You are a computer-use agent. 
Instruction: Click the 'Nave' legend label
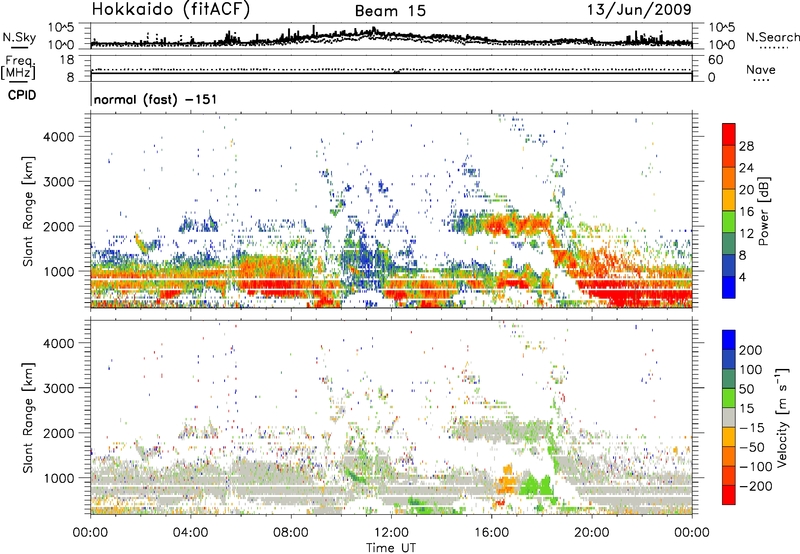click(761, 69)
